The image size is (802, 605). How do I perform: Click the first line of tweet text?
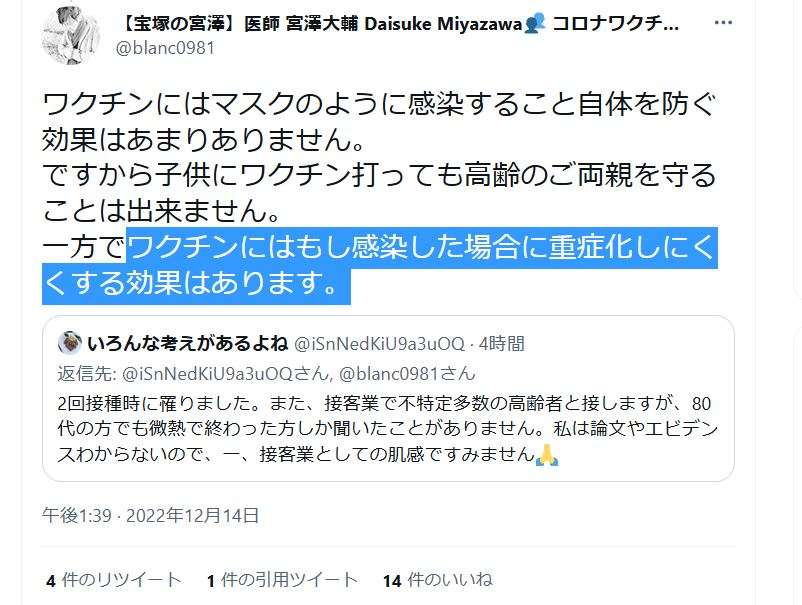point(379,104)
